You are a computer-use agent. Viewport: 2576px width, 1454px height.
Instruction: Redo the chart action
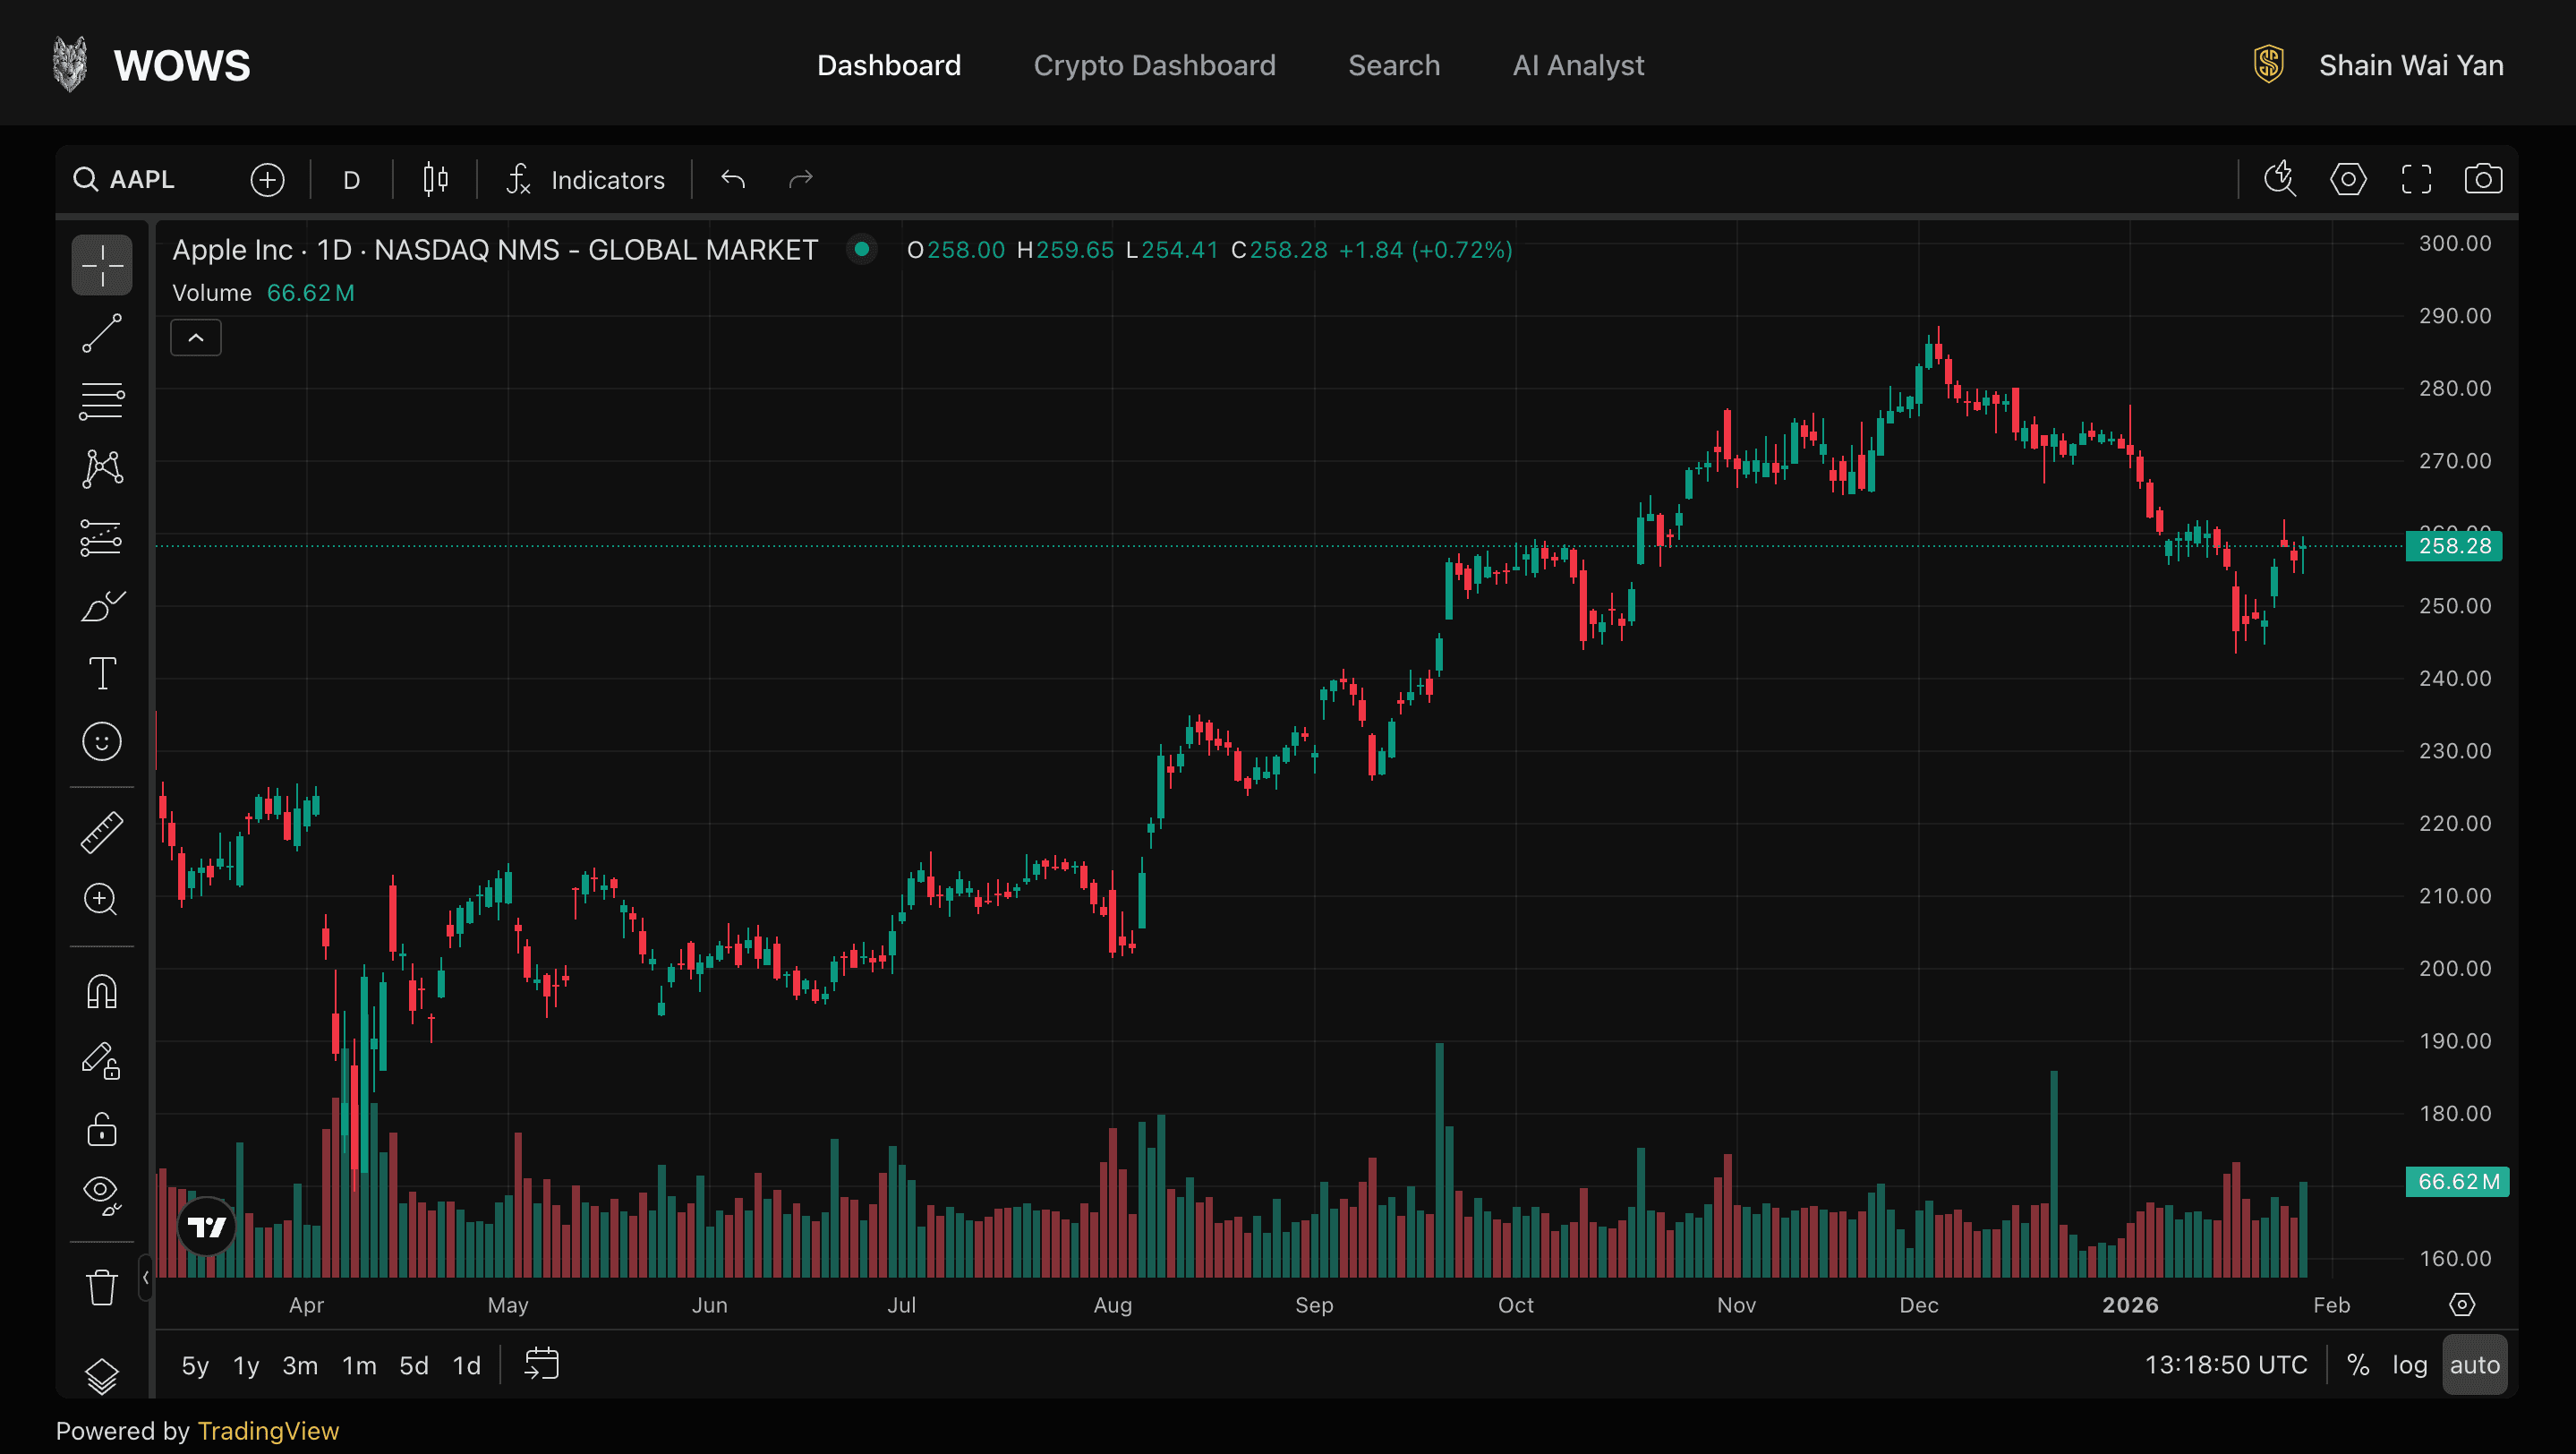tap(800, 180)
